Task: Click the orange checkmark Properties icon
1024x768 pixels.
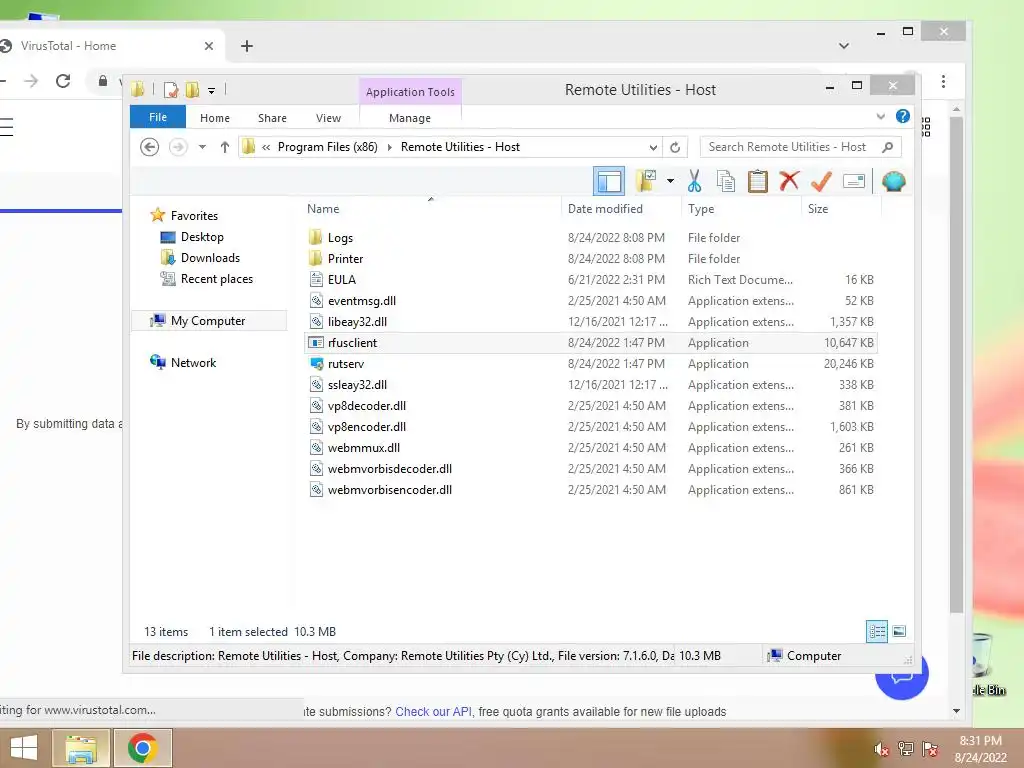Action: [821, 181]
